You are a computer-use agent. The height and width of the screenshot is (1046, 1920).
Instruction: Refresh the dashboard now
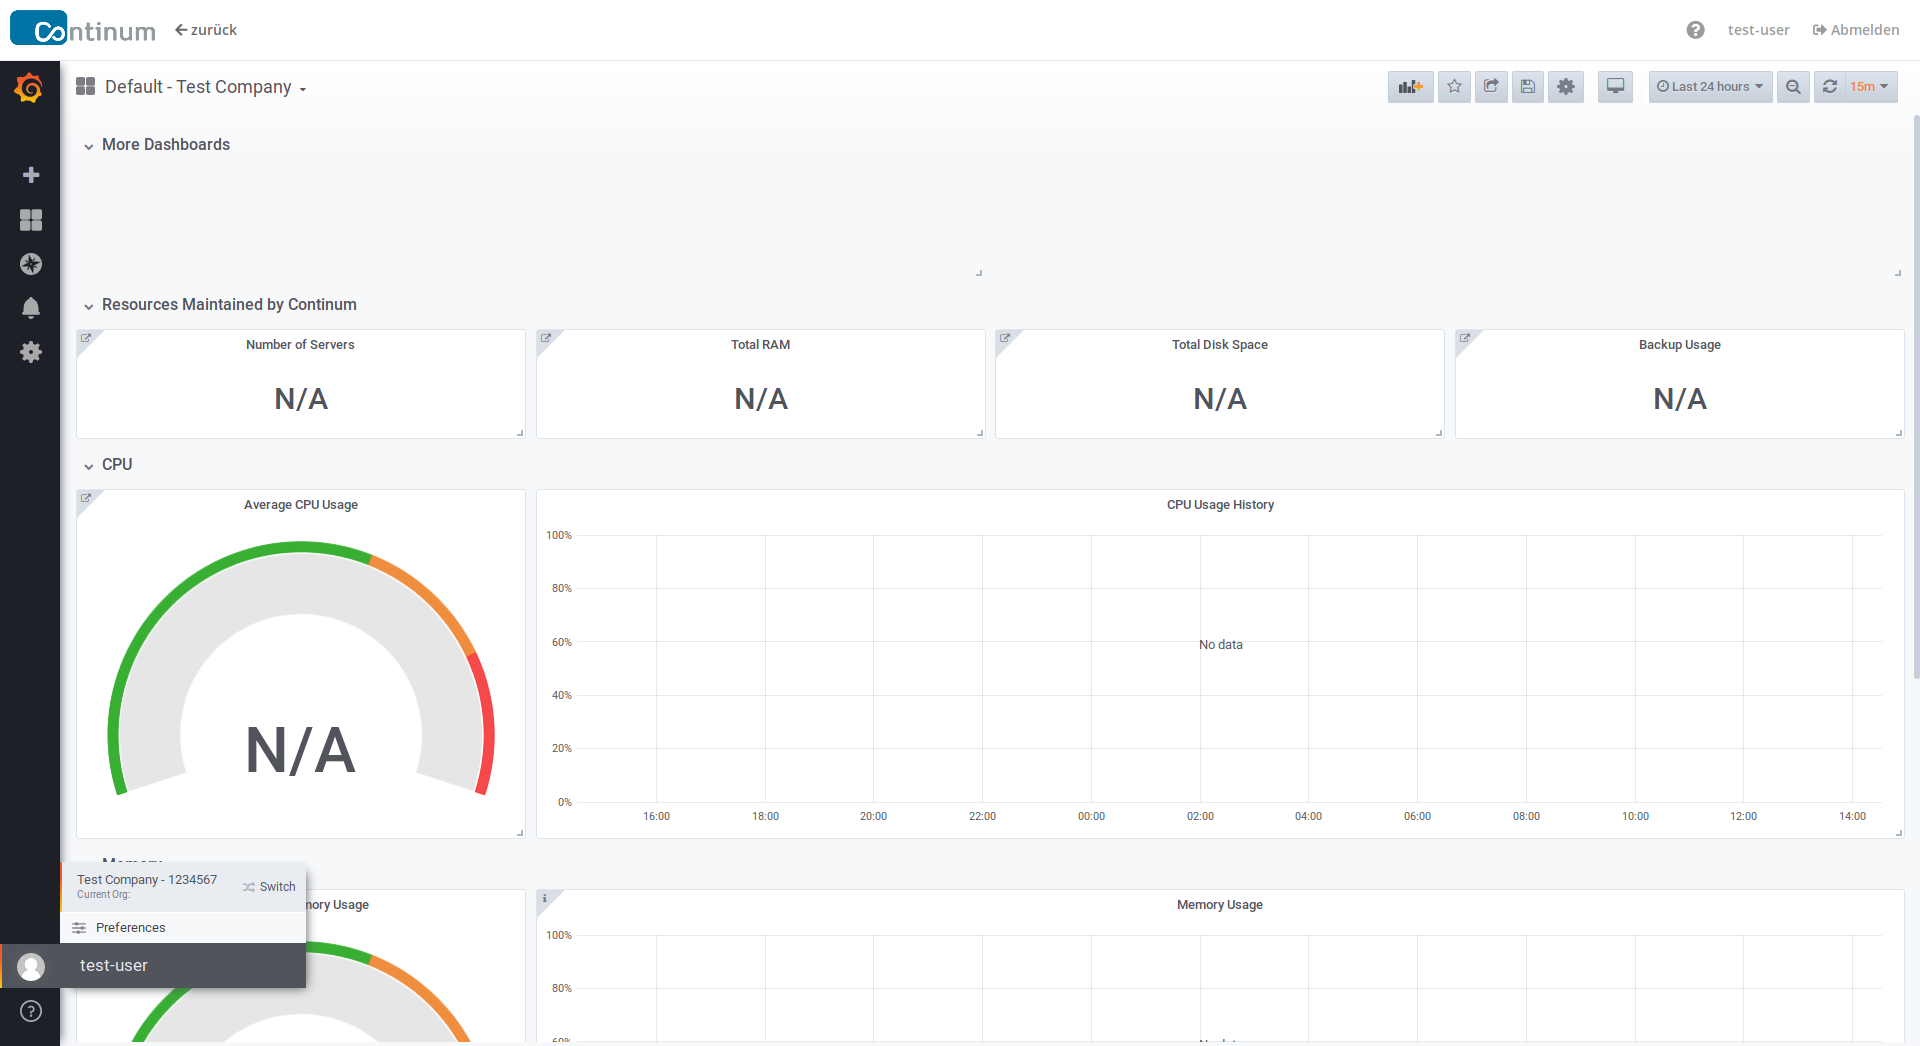[x=1830, y=87]
